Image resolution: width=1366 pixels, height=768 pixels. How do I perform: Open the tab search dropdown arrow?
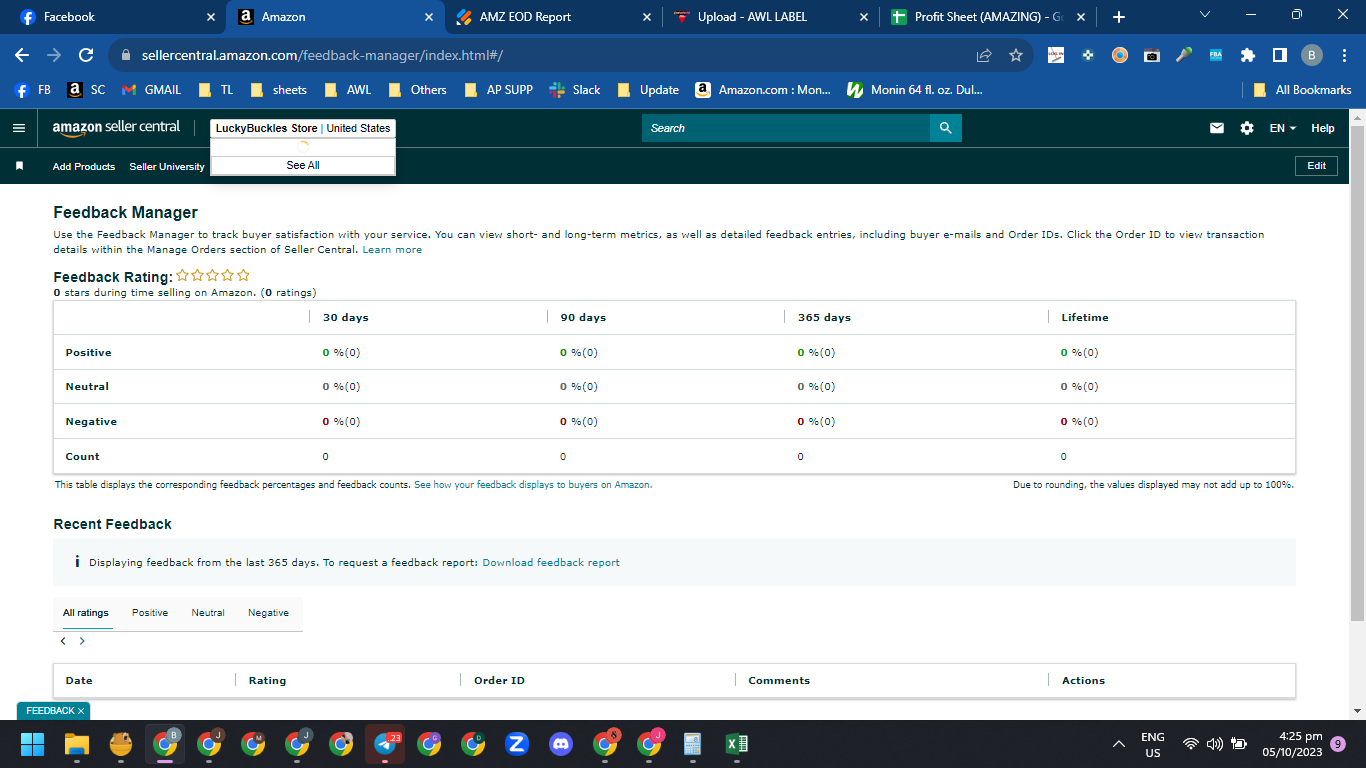point(1204,15)
